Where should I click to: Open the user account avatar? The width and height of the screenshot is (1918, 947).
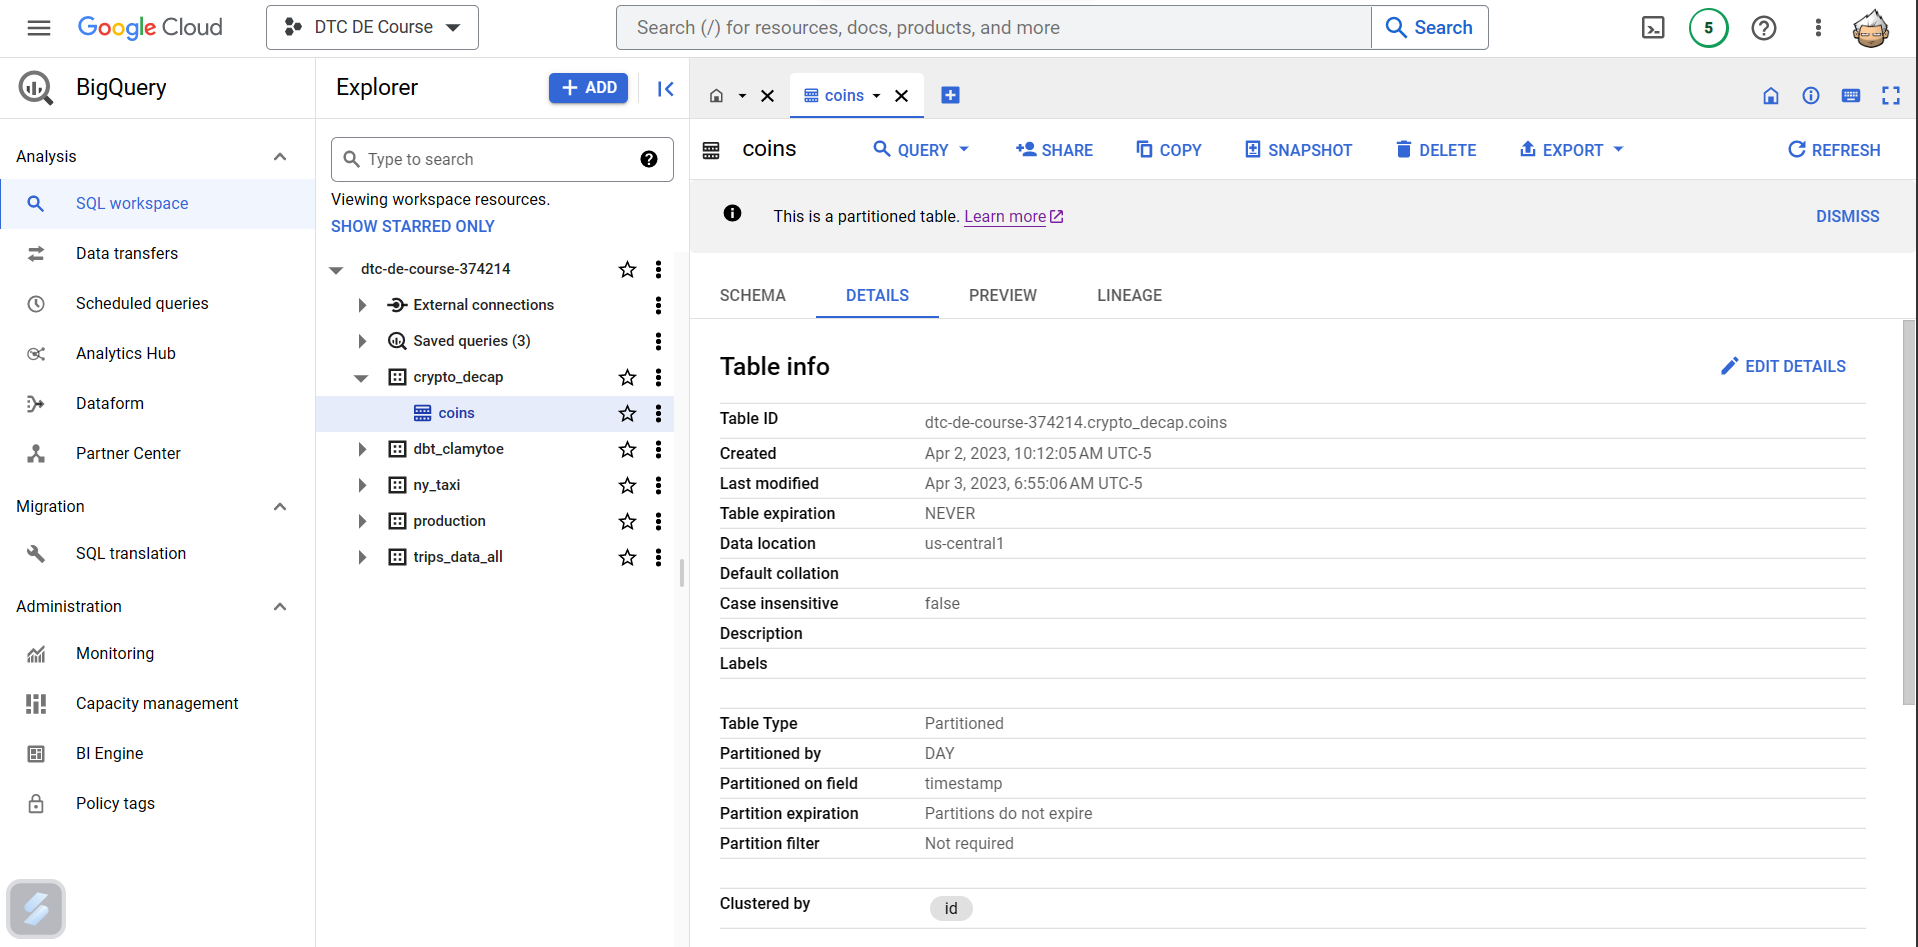coord(1870,28)
